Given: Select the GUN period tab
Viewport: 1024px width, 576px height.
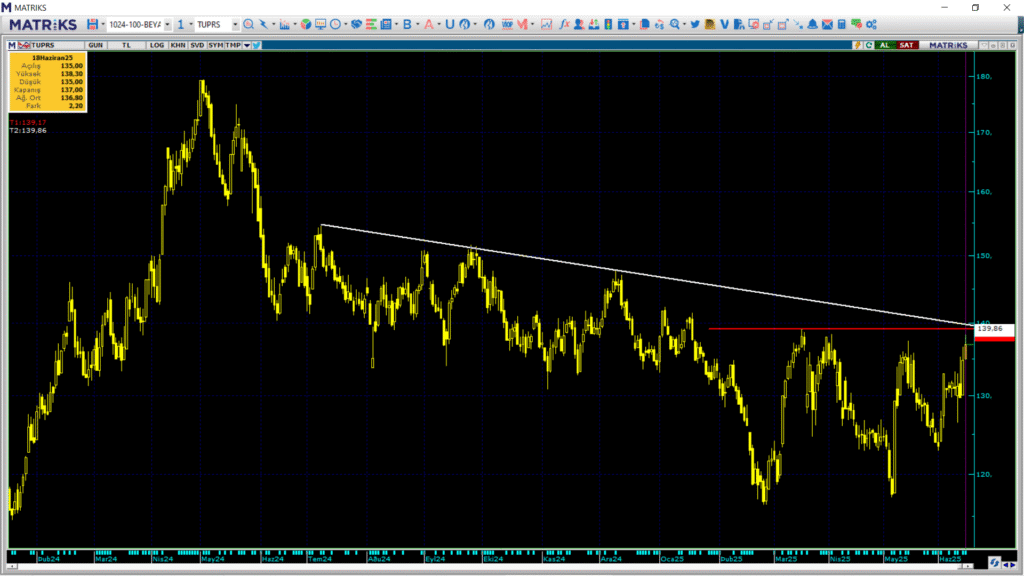Looking at the screenshot, I should pyautogui.click(x=96, y=45).
